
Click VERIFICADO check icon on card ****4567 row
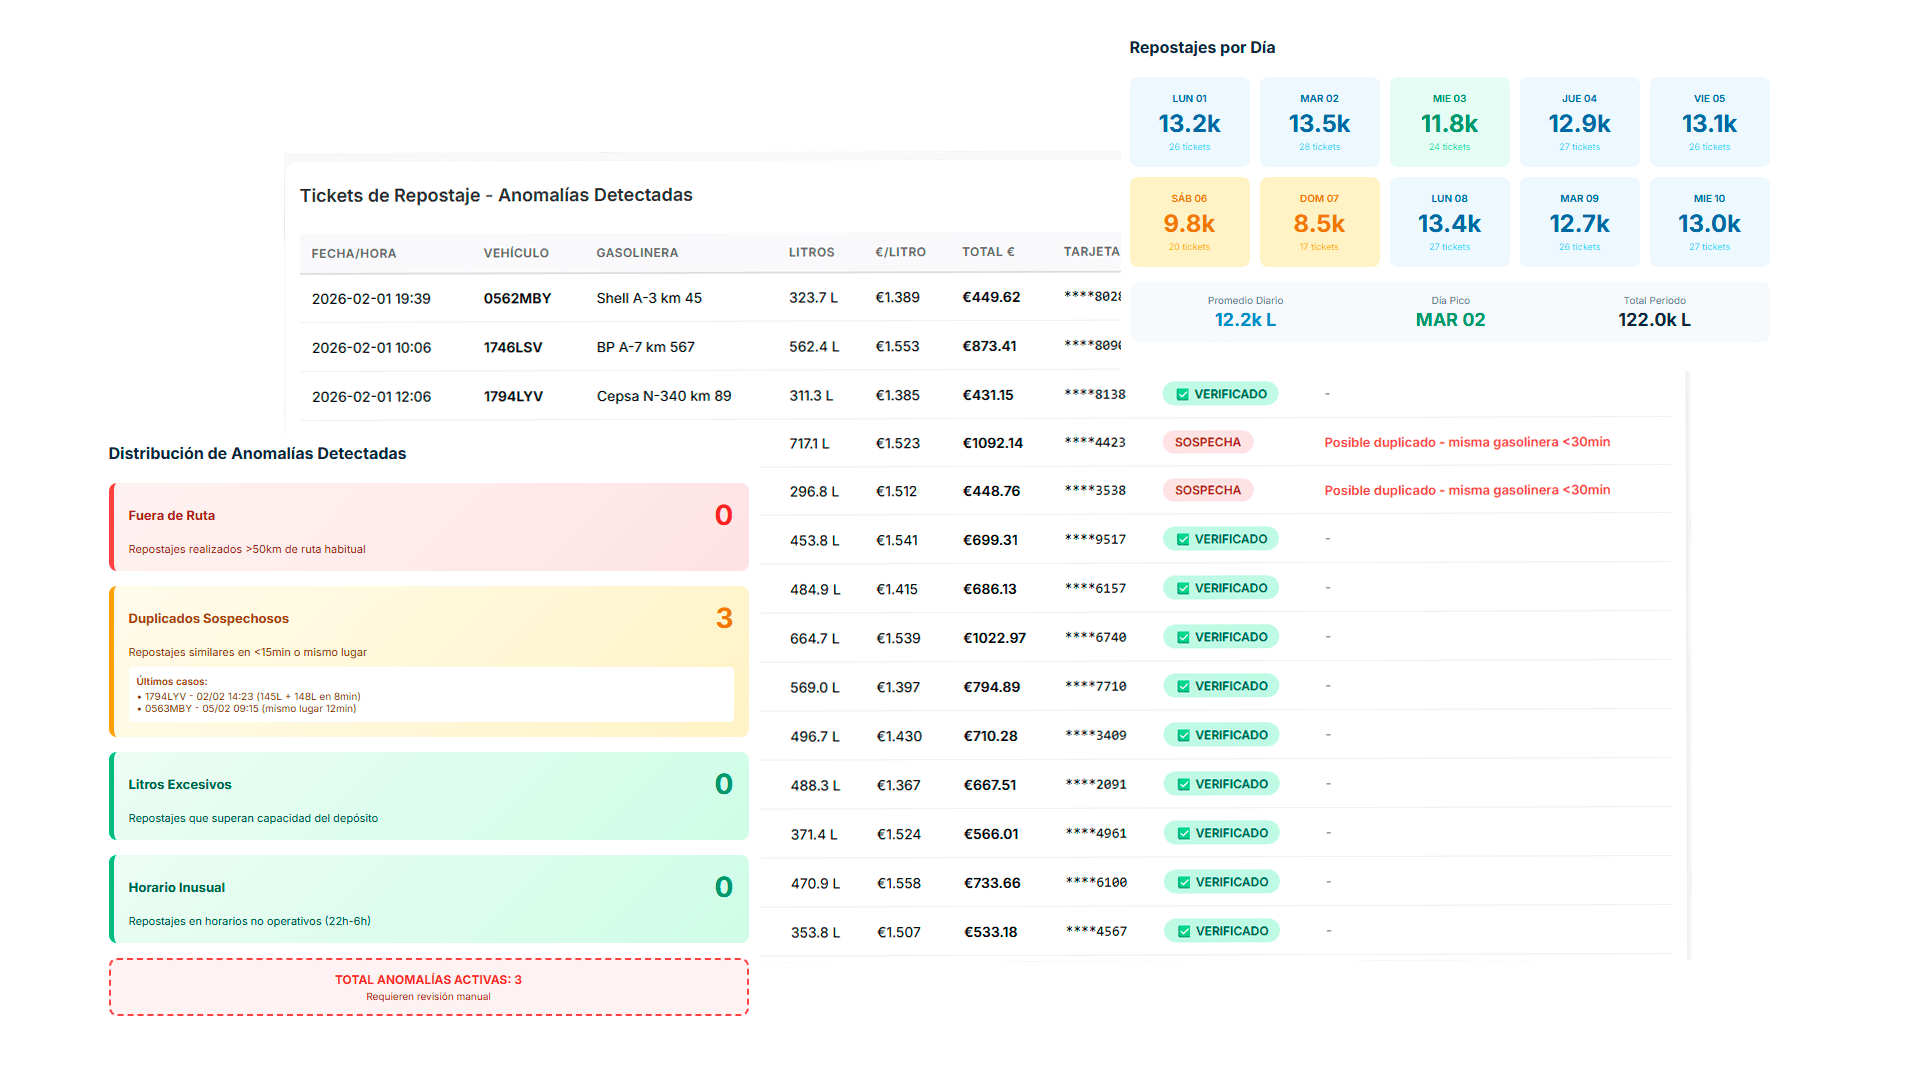1184,932
